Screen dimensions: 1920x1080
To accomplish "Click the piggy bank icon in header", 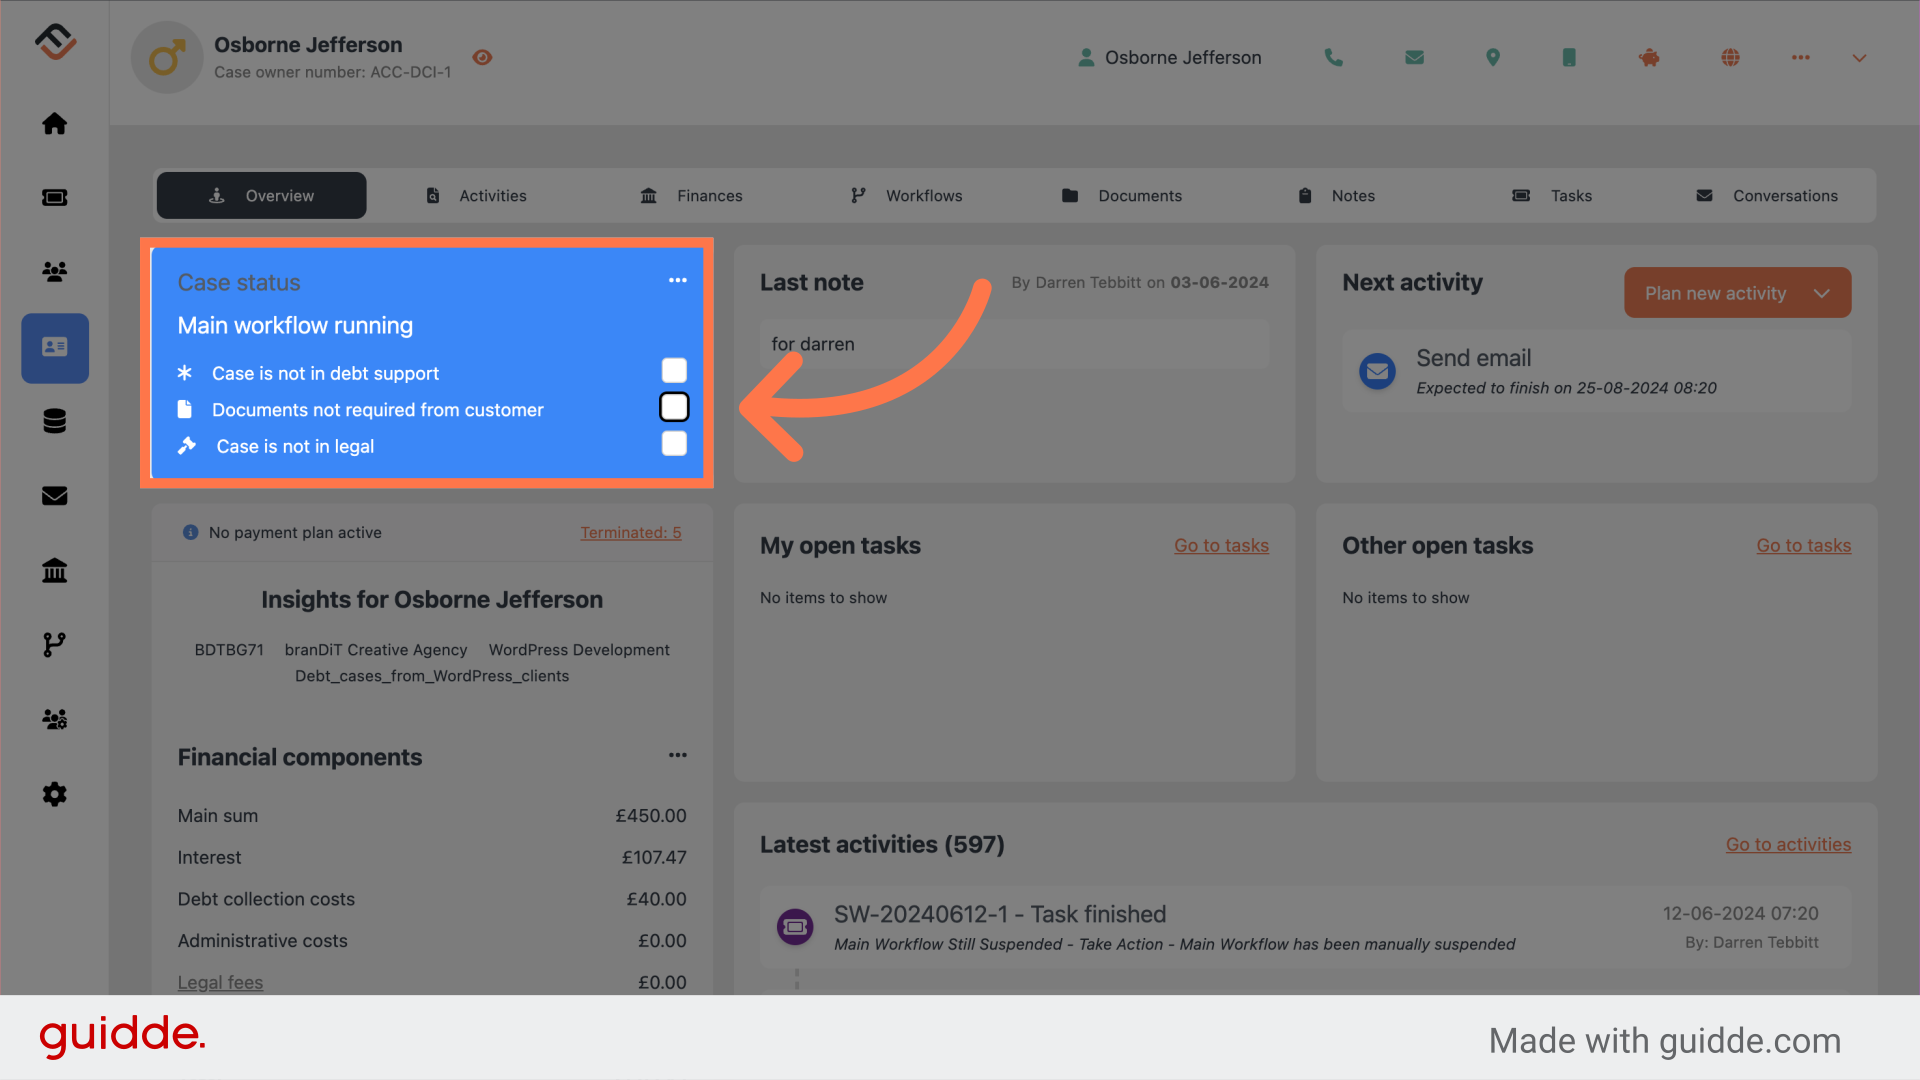I will tap(1649, 58).
